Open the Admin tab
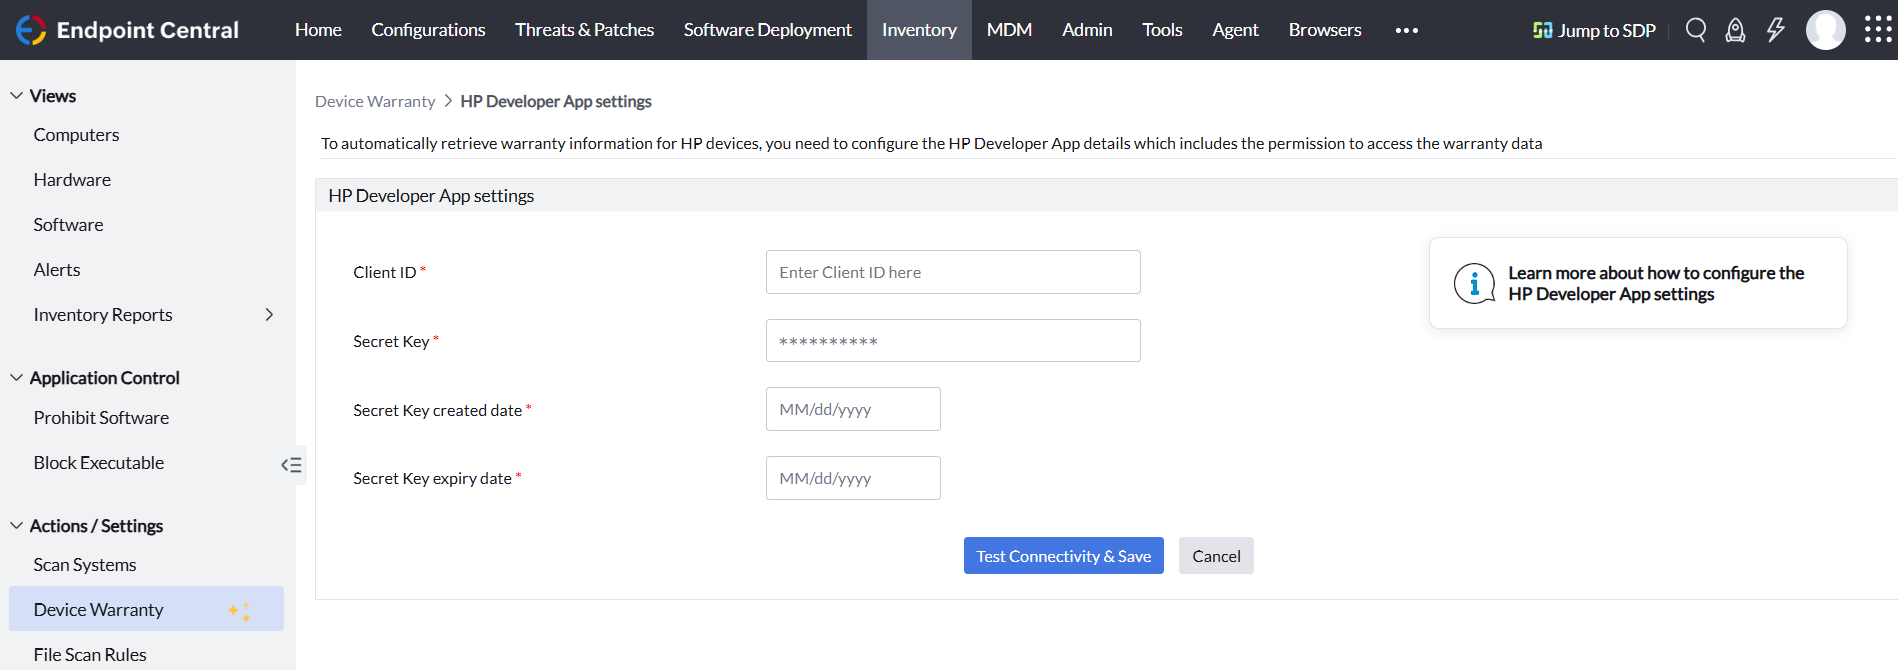This screenshot has width=1898, height=670. pyautogui.click(x=1087, y=30)
